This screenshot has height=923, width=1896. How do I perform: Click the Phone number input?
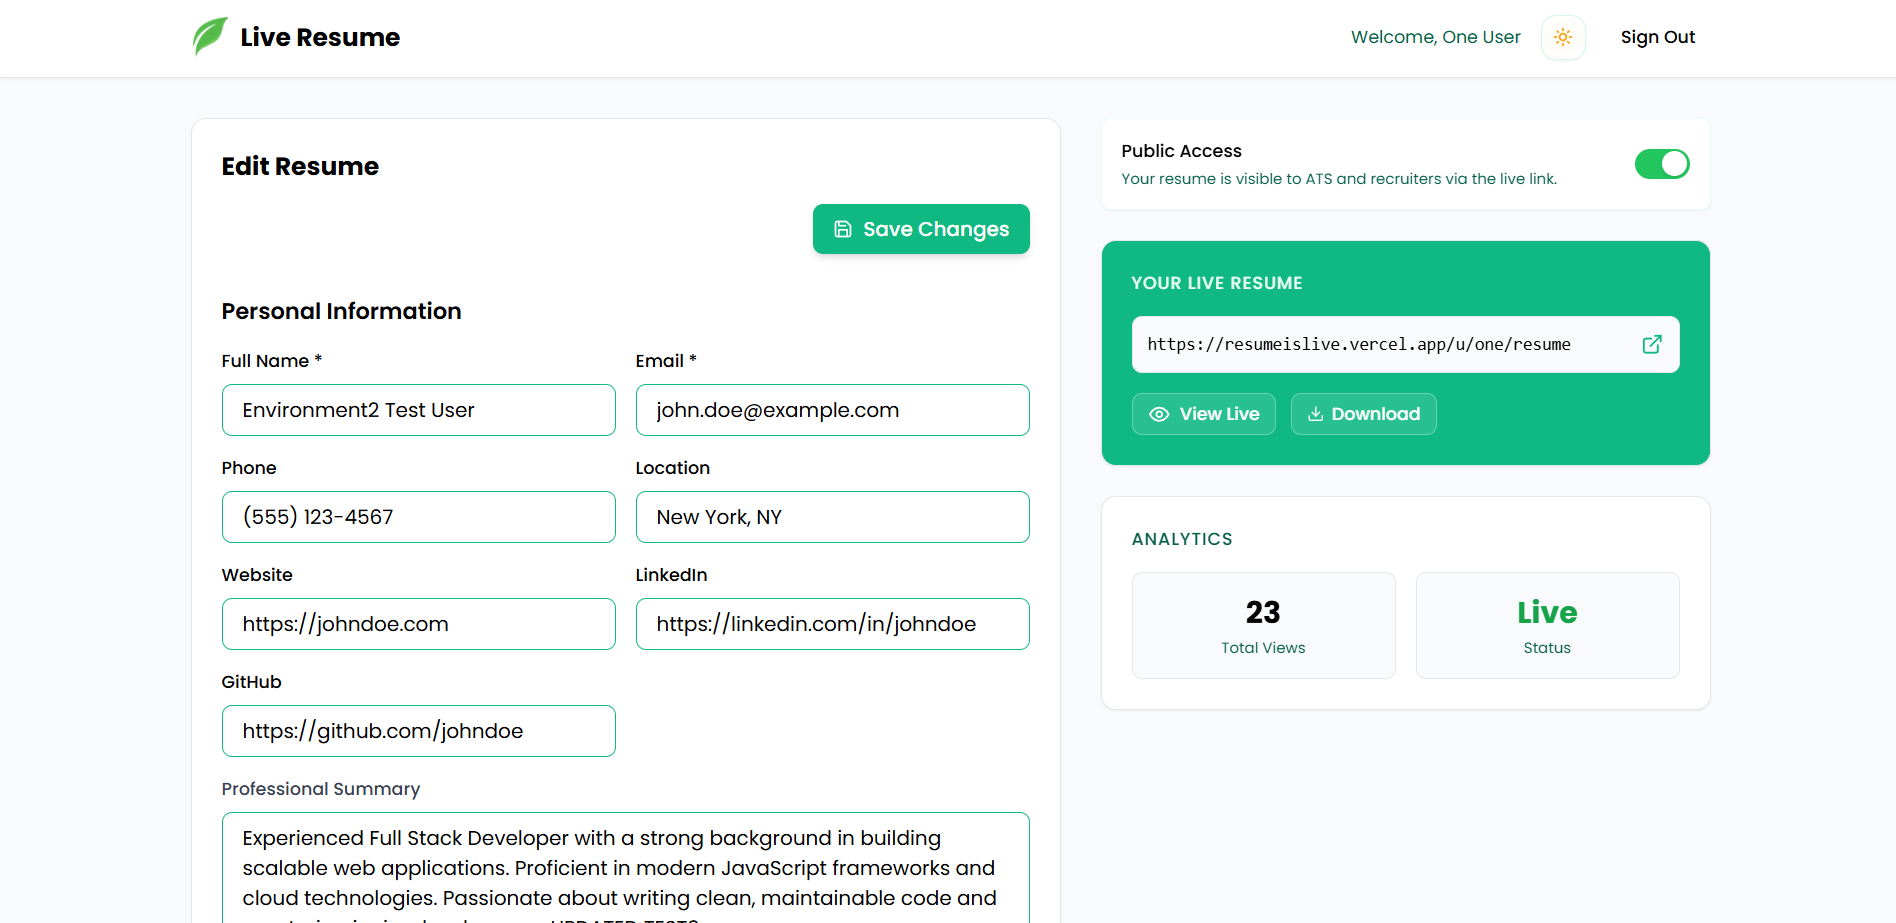[x=418, y=517]
